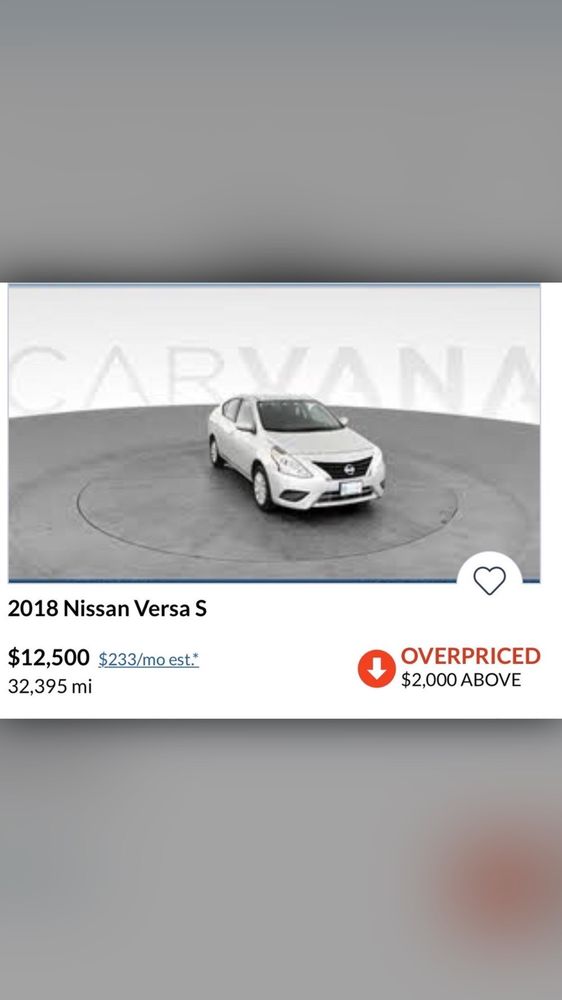
Task: Click the $12,500 price text
Action: [x=48, y=657]
